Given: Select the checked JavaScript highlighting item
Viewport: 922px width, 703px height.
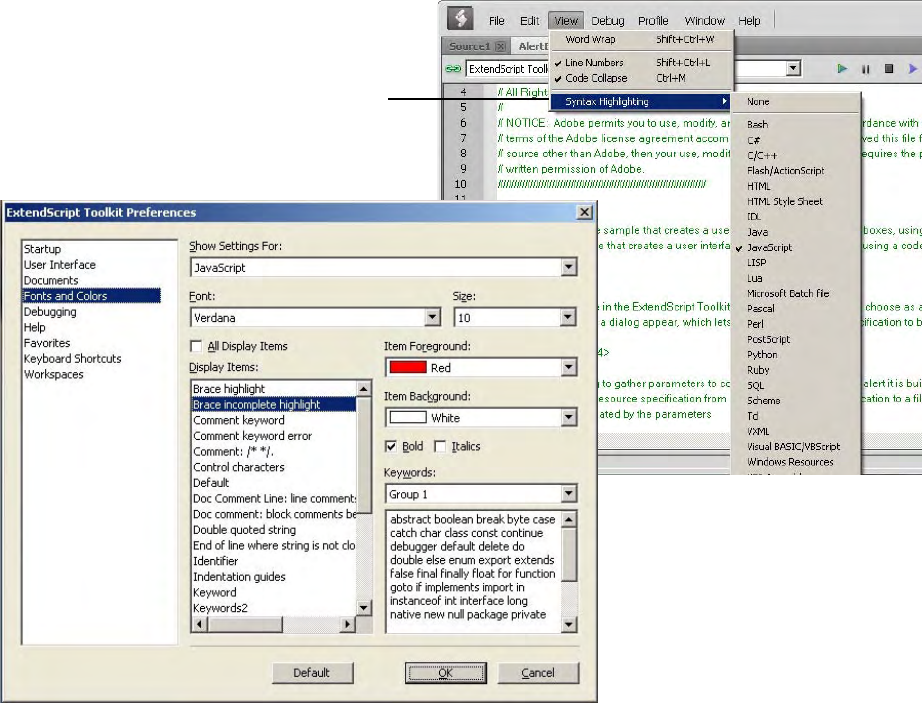Looking at the screenshot, I should pyautogui.click(x=796, y=247).
